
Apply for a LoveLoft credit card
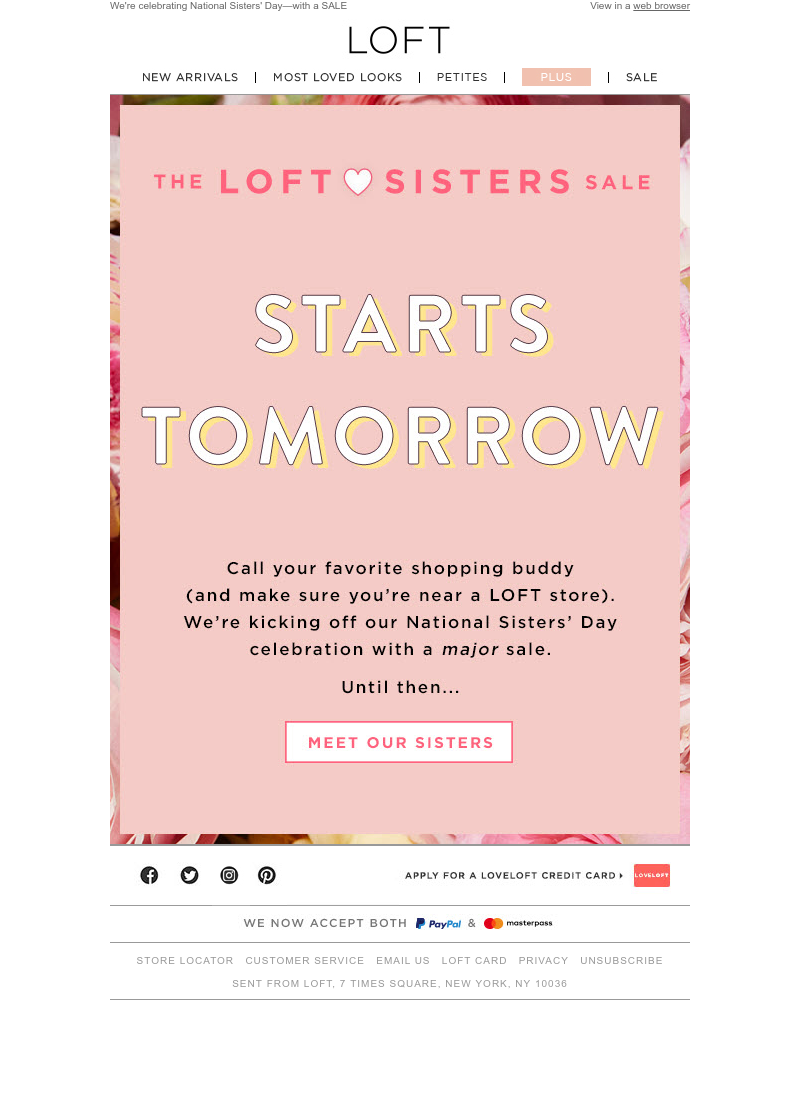[x=514, y=875]
